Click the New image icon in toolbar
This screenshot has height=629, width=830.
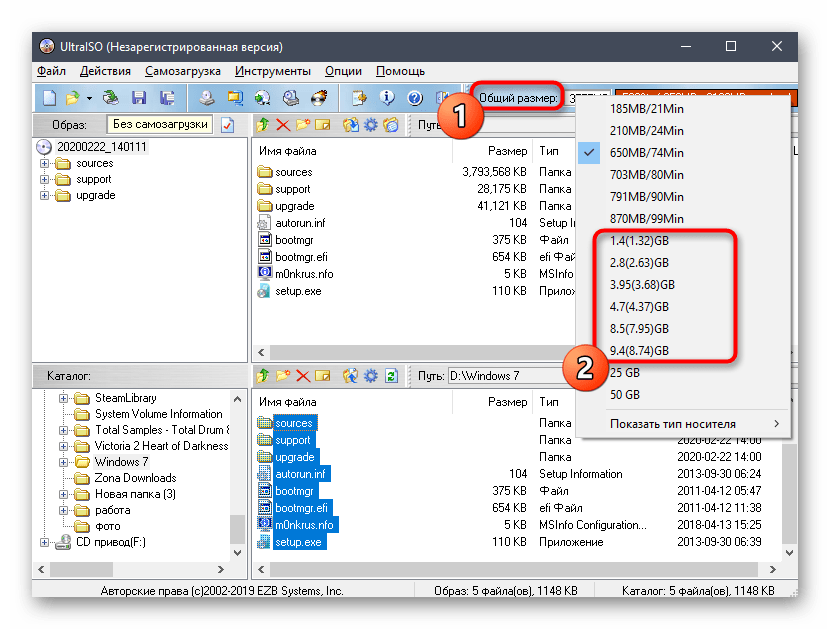[50, 98]
